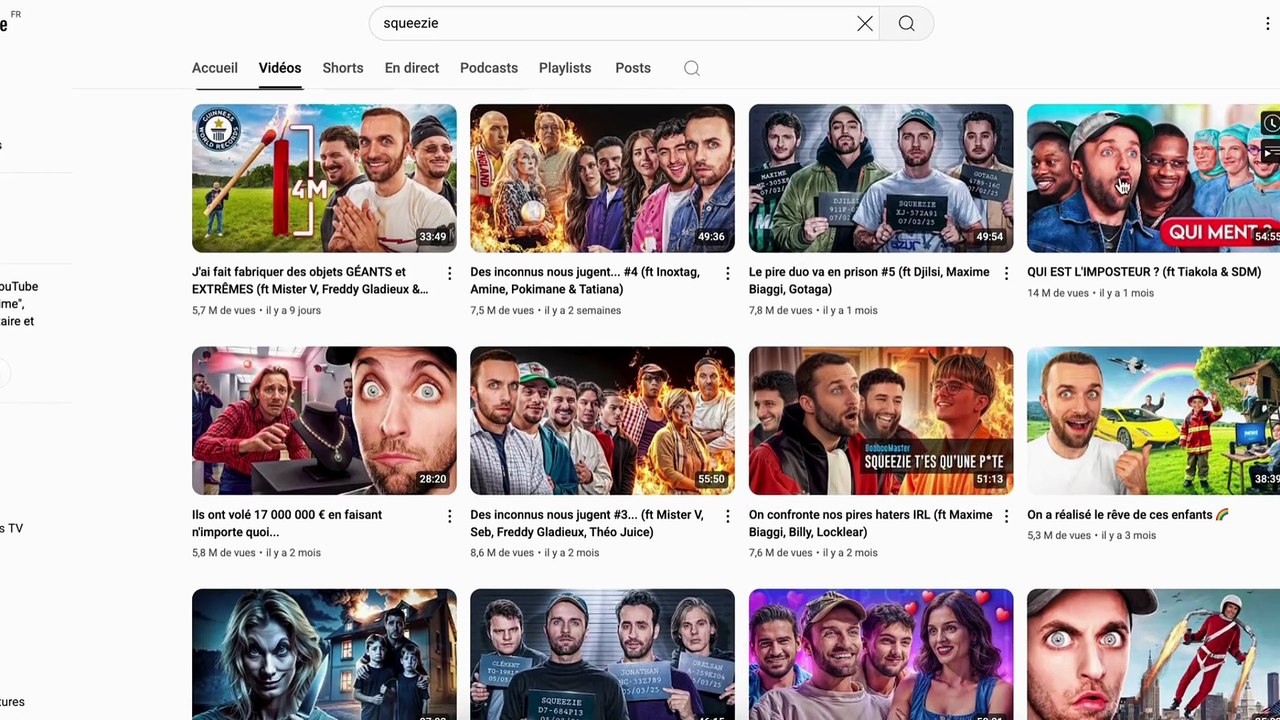Click the 28:20 duration badge
Viewport: 1280px width, 720px height.
click(433, 480)
